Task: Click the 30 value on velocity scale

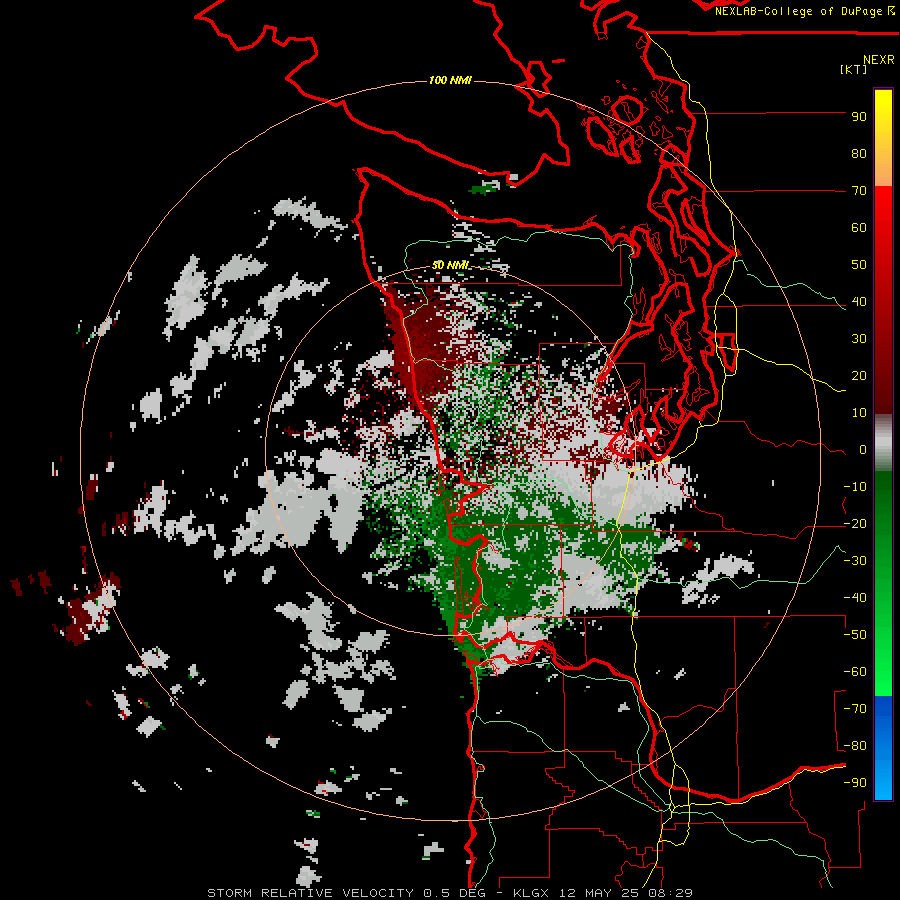Action: coord(859,339)
